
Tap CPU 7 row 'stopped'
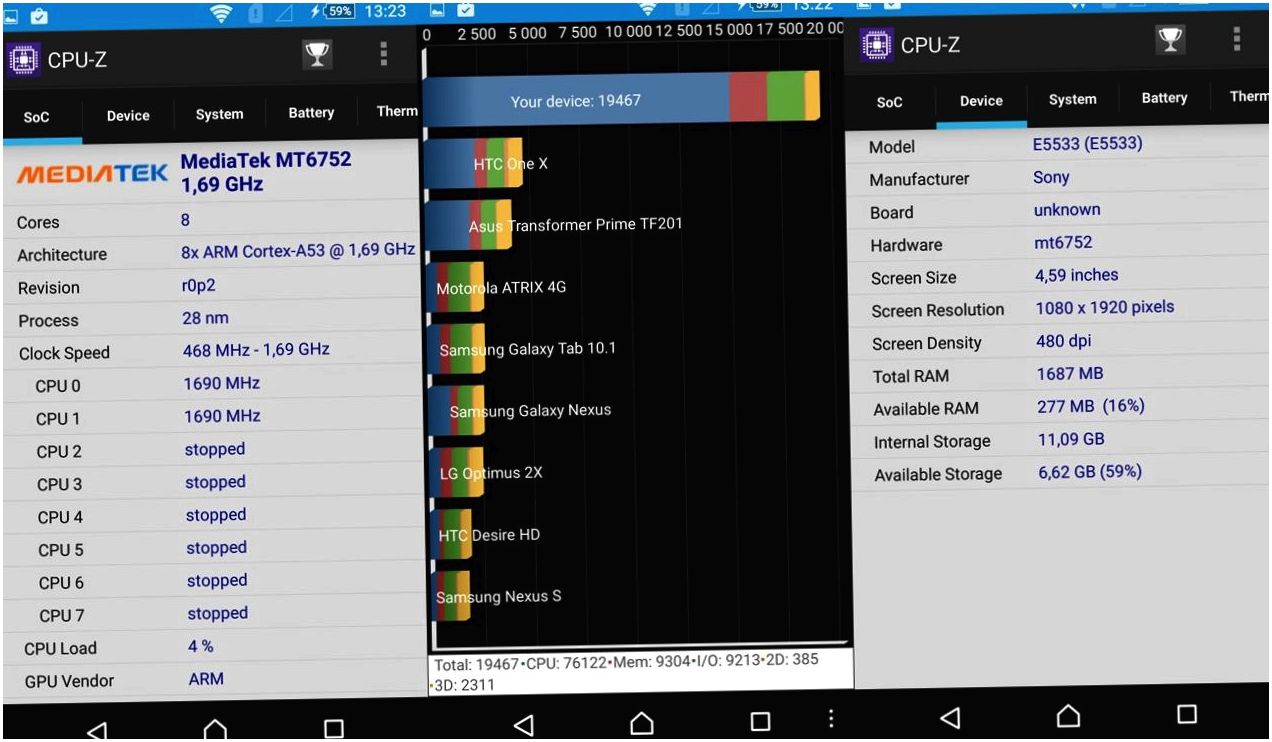click(217, 613)
